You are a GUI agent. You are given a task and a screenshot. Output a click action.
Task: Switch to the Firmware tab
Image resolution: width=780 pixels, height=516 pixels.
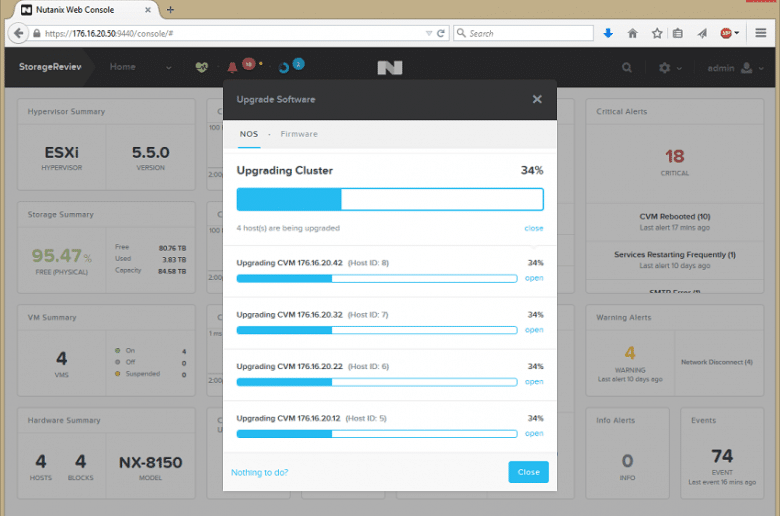tap(299, 134)
